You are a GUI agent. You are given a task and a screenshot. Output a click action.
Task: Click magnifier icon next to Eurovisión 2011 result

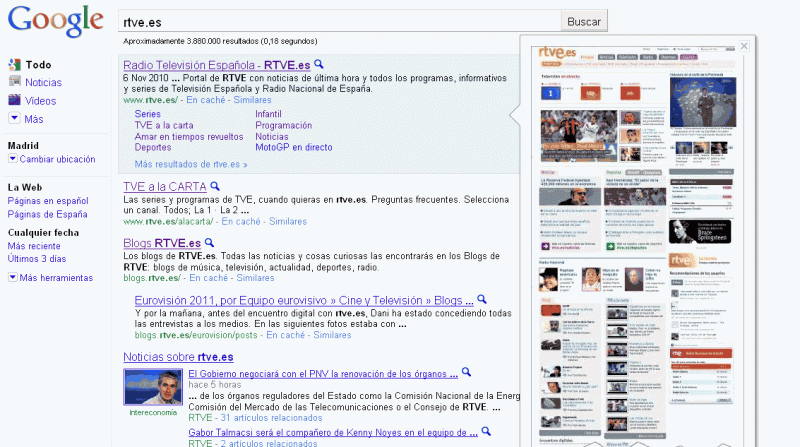tap(481, 299)
